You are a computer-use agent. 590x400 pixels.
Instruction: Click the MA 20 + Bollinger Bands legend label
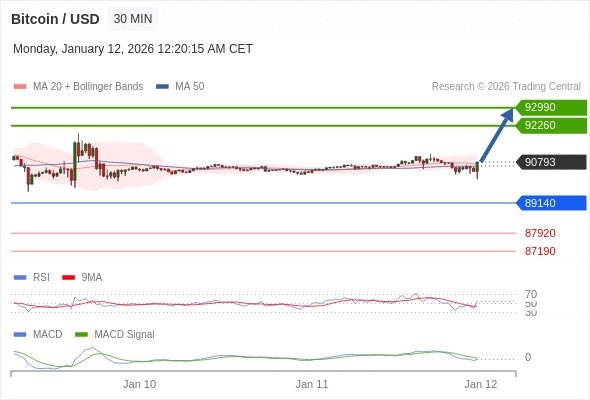[x=88, y=87]
